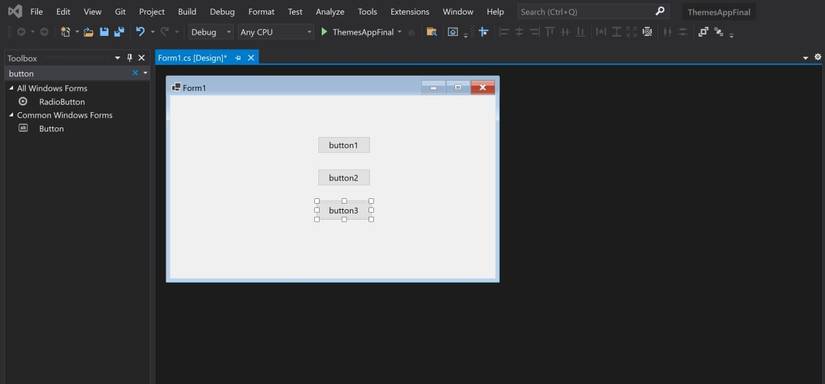Clear the toolbox search text

135,73
